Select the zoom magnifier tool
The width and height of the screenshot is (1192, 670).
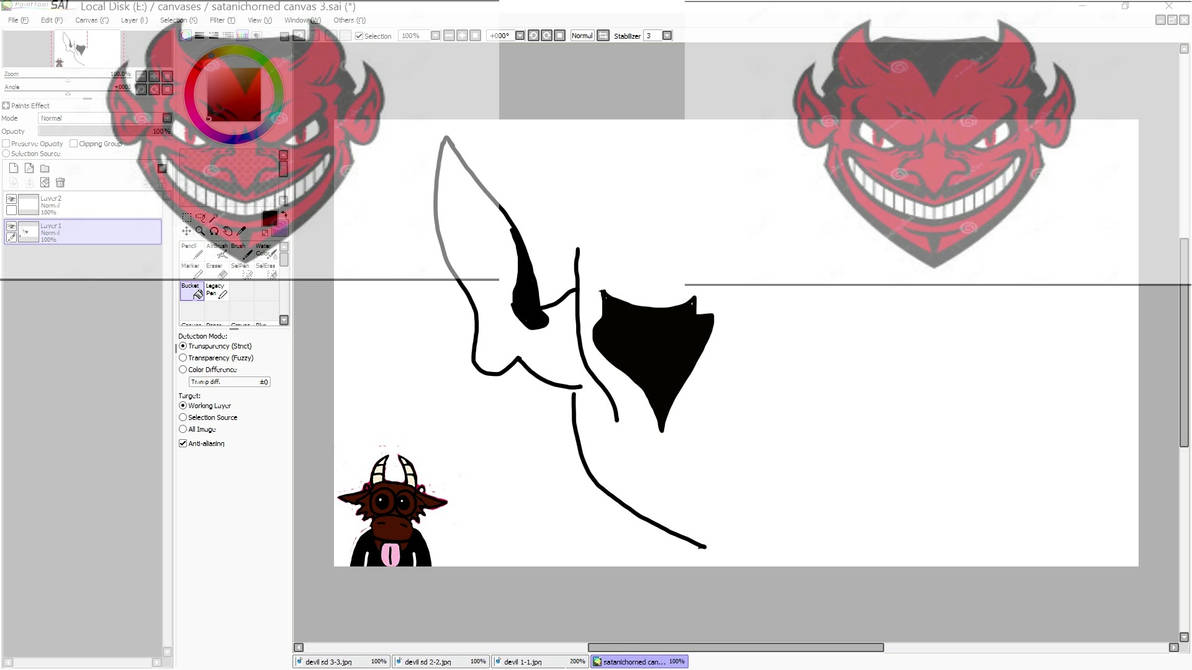coord(200,230)
